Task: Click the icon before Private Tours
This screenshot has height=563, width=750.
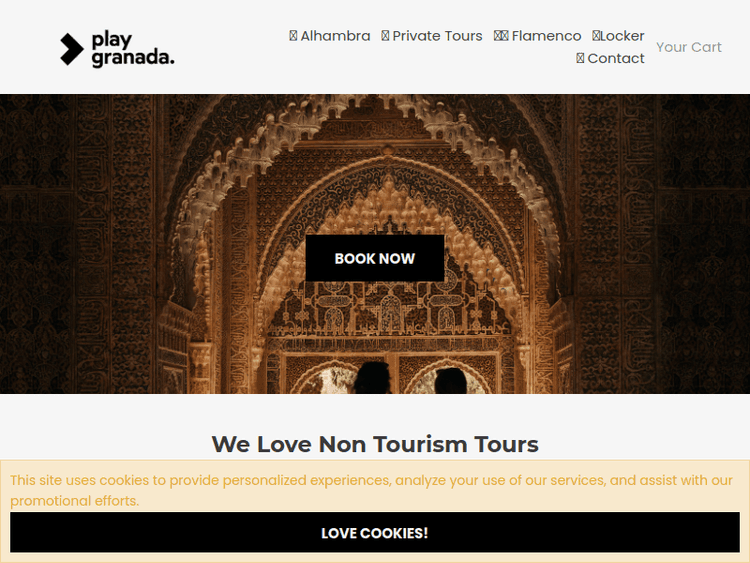Action: (385, 36)
